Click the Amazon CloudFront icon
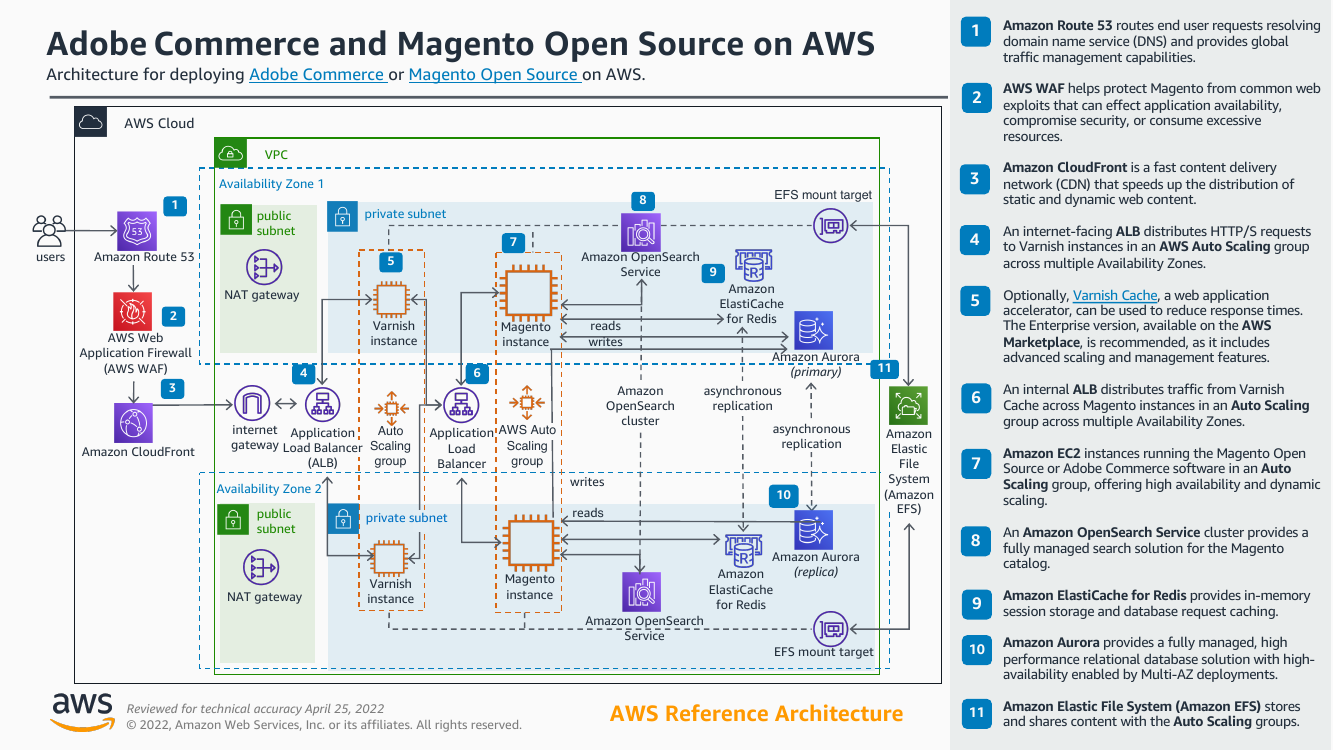This screenshot has height=750, width=1334. pyautogui.click(x=135, y=422)
